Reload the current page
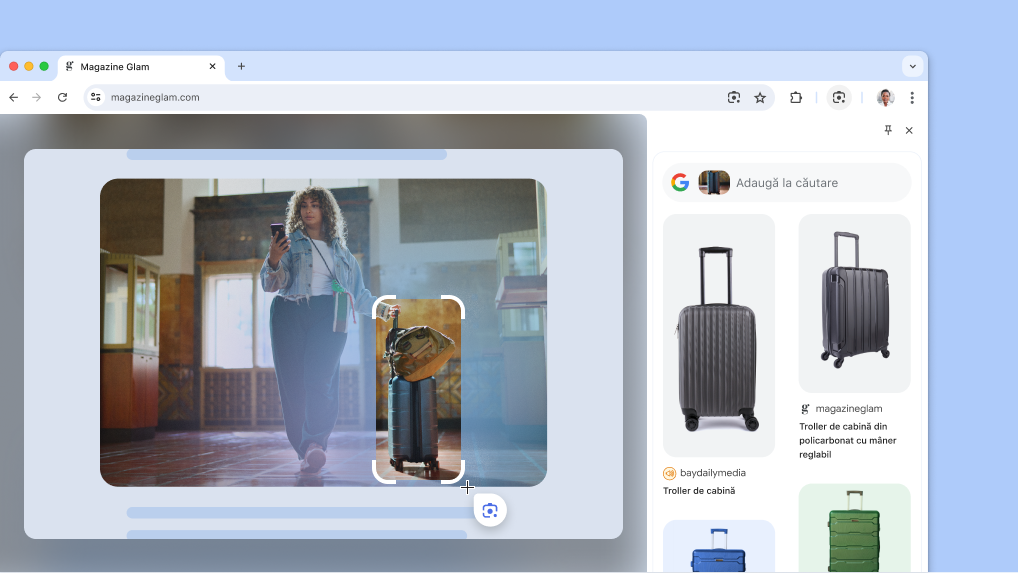Viewport: 1018px width, 573px height. tap(62, 97)
